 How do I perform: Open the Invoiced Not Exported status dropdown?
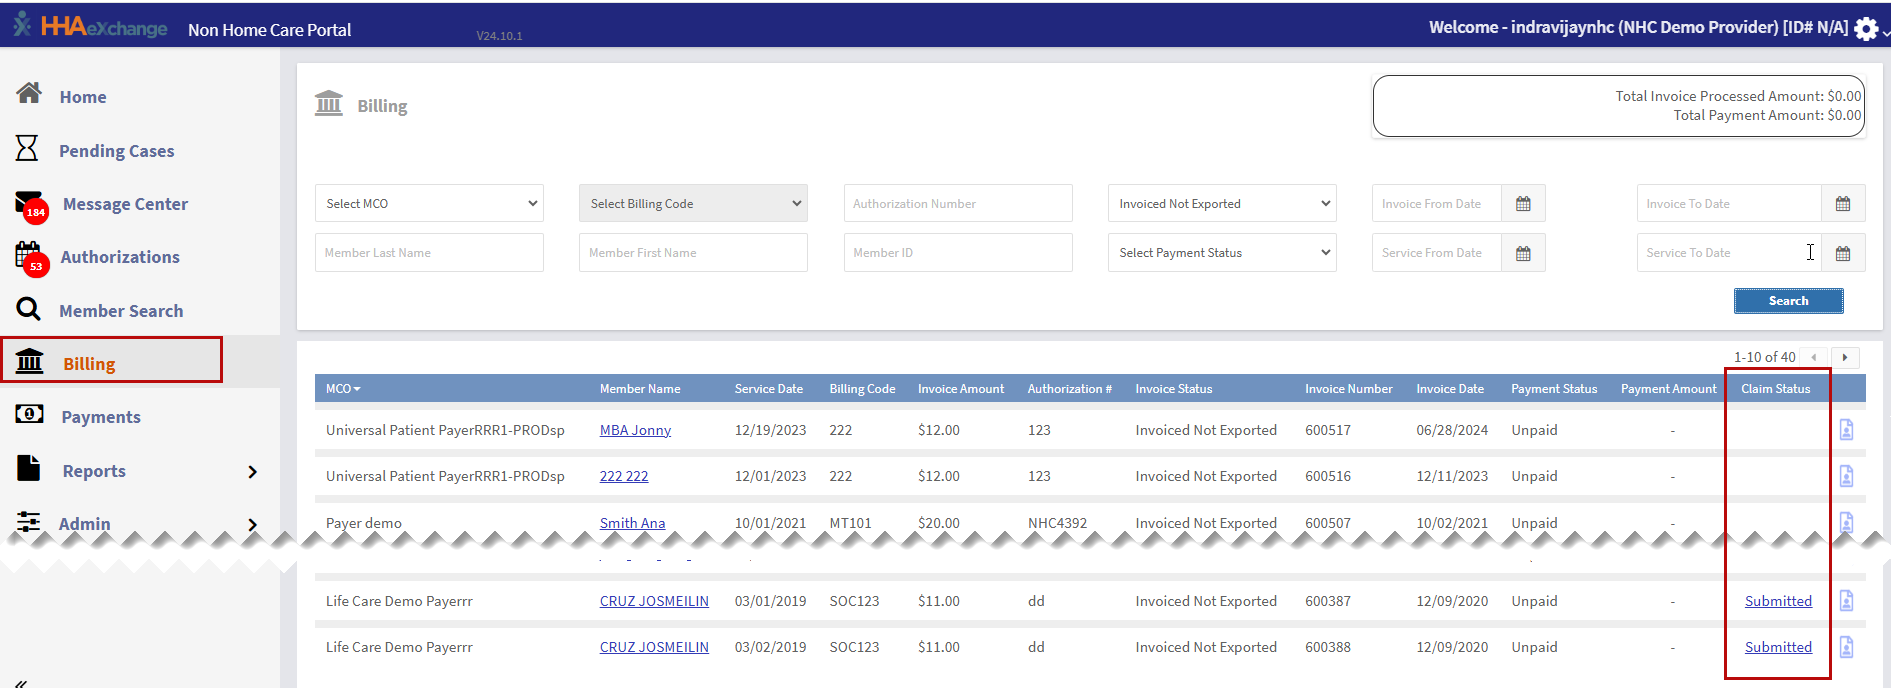pyautogui.click(x=1222, y=204)
